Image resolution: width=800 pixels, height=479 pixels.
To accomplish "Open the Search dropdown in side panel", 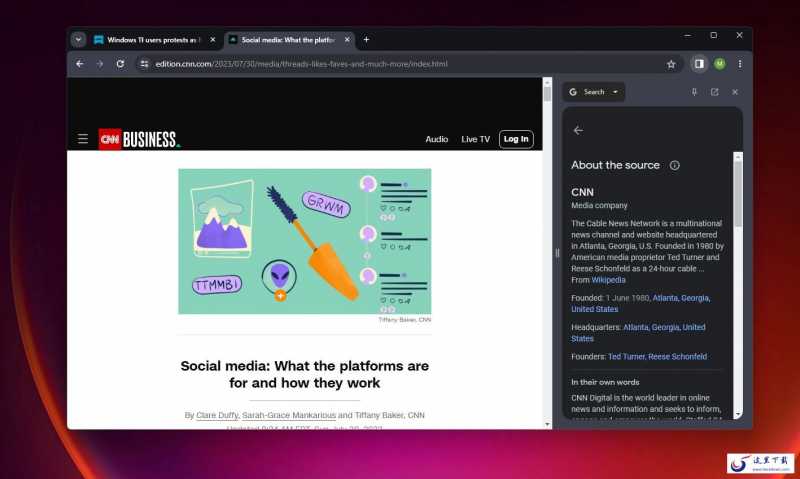I will coord(594,92).
